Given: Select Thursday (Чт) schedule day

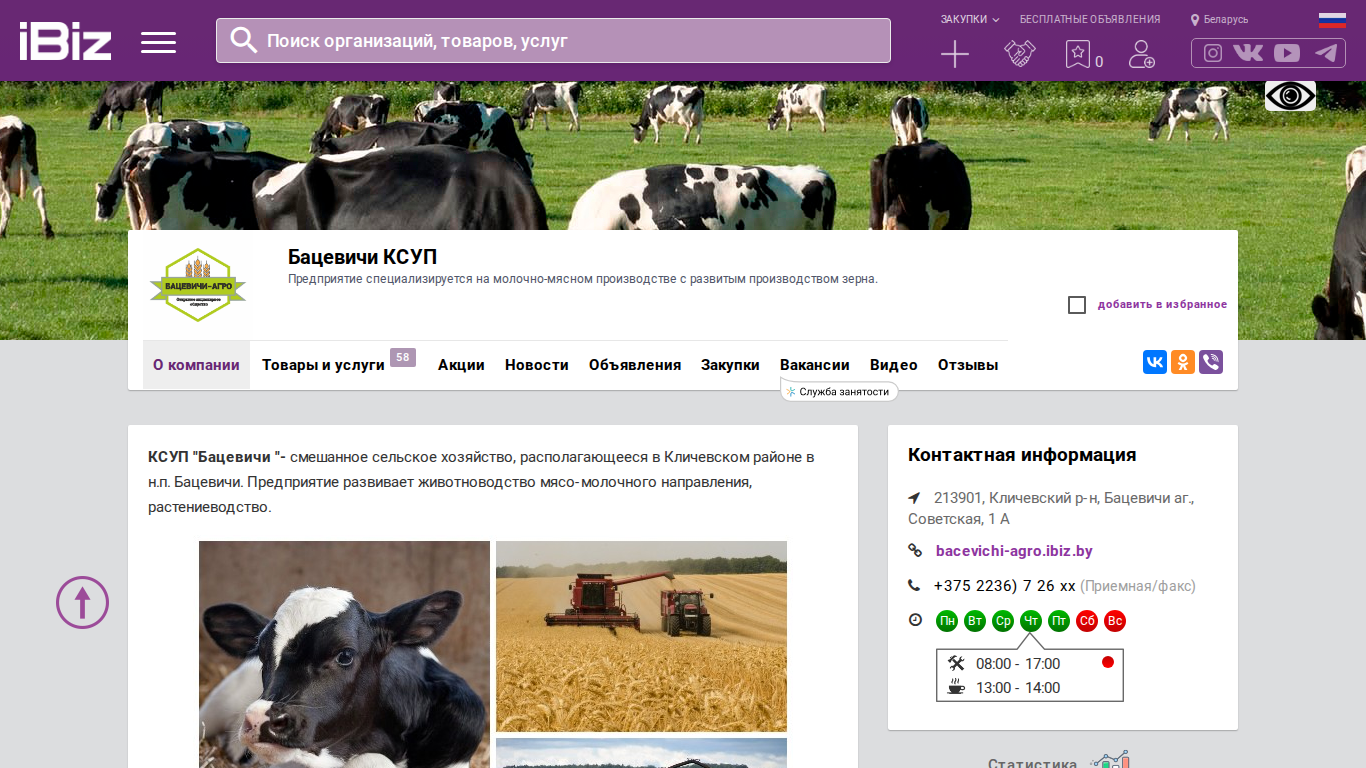Looking at the screenshot, I should pyautogui.click(x=1031, y=621).
